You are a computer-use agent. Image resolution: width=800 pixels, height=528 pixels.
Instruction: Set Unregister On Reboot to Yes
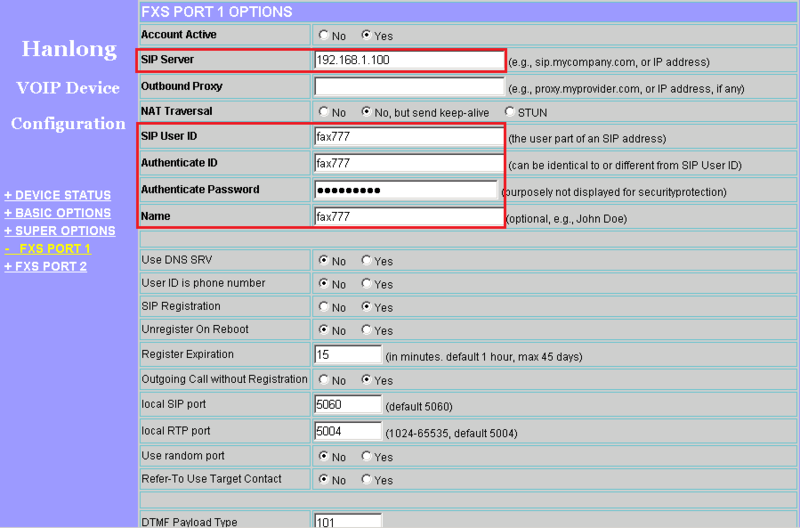(x=366, y=330)
